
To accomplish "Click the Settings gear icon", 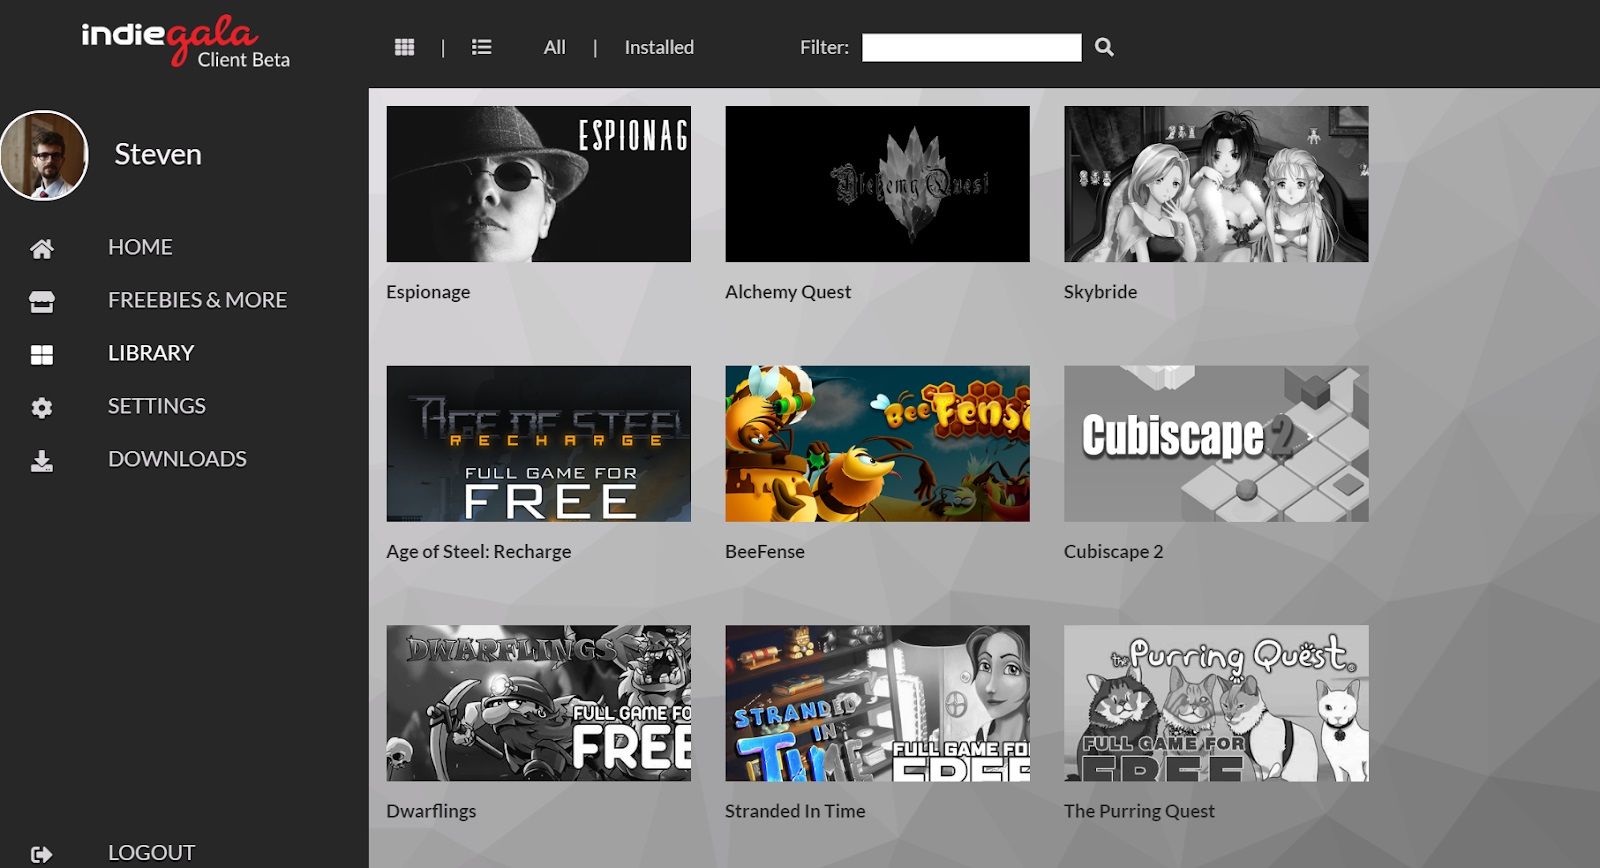I will click(42, 408).
